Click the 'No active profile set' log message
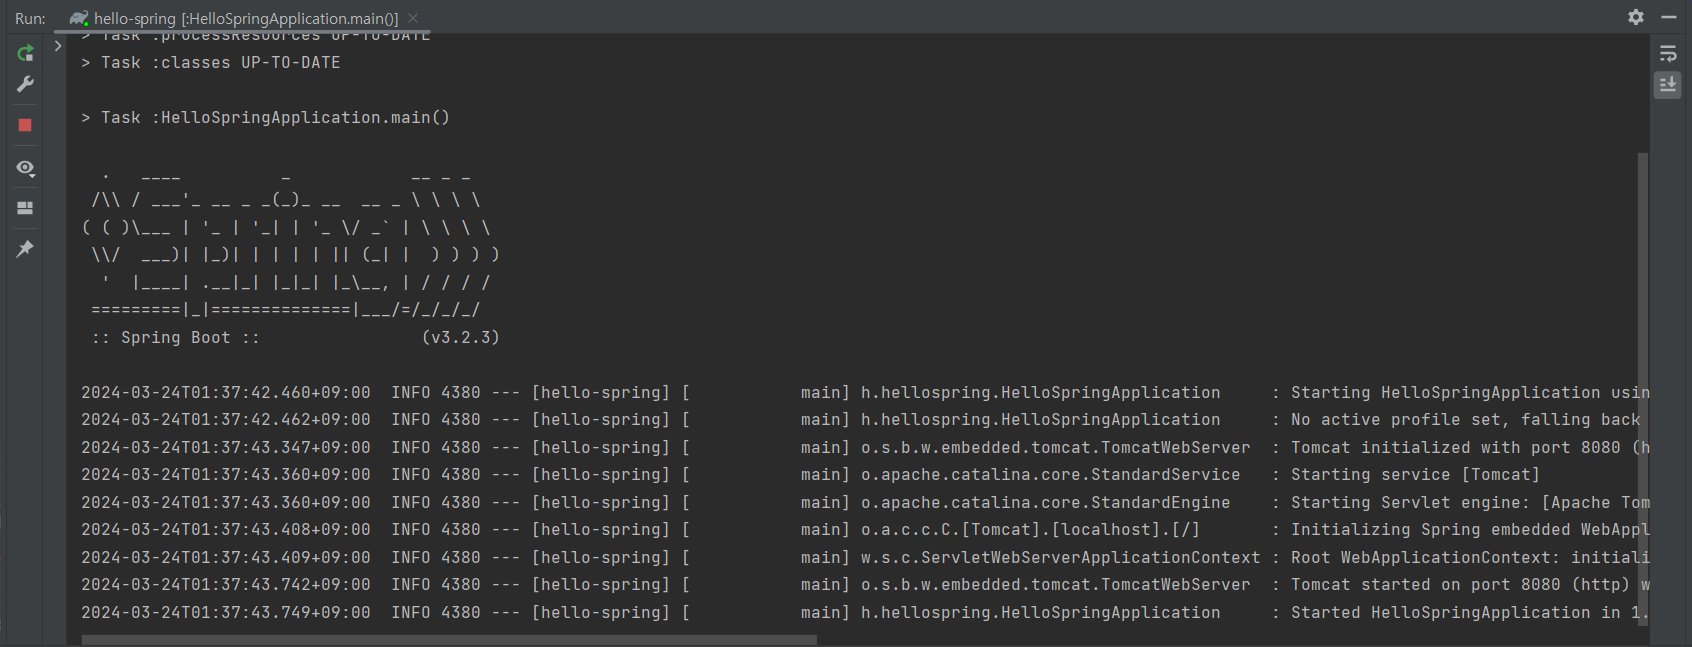This screenshot has width=1692, height=647. coord(1465,420)
